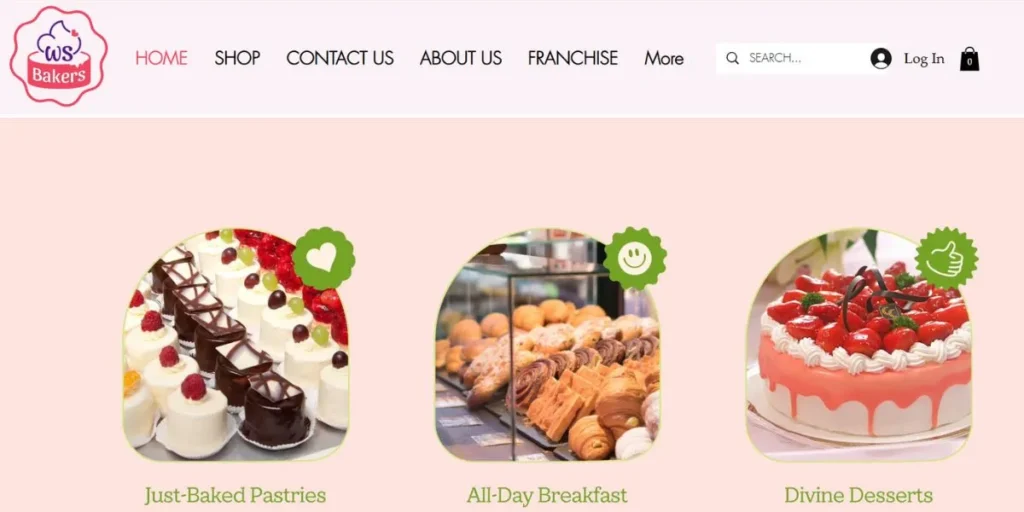This screenshot has height=512, width=1024.
Task: Click the Divine Desserts heading
Action: click(858, 495)
